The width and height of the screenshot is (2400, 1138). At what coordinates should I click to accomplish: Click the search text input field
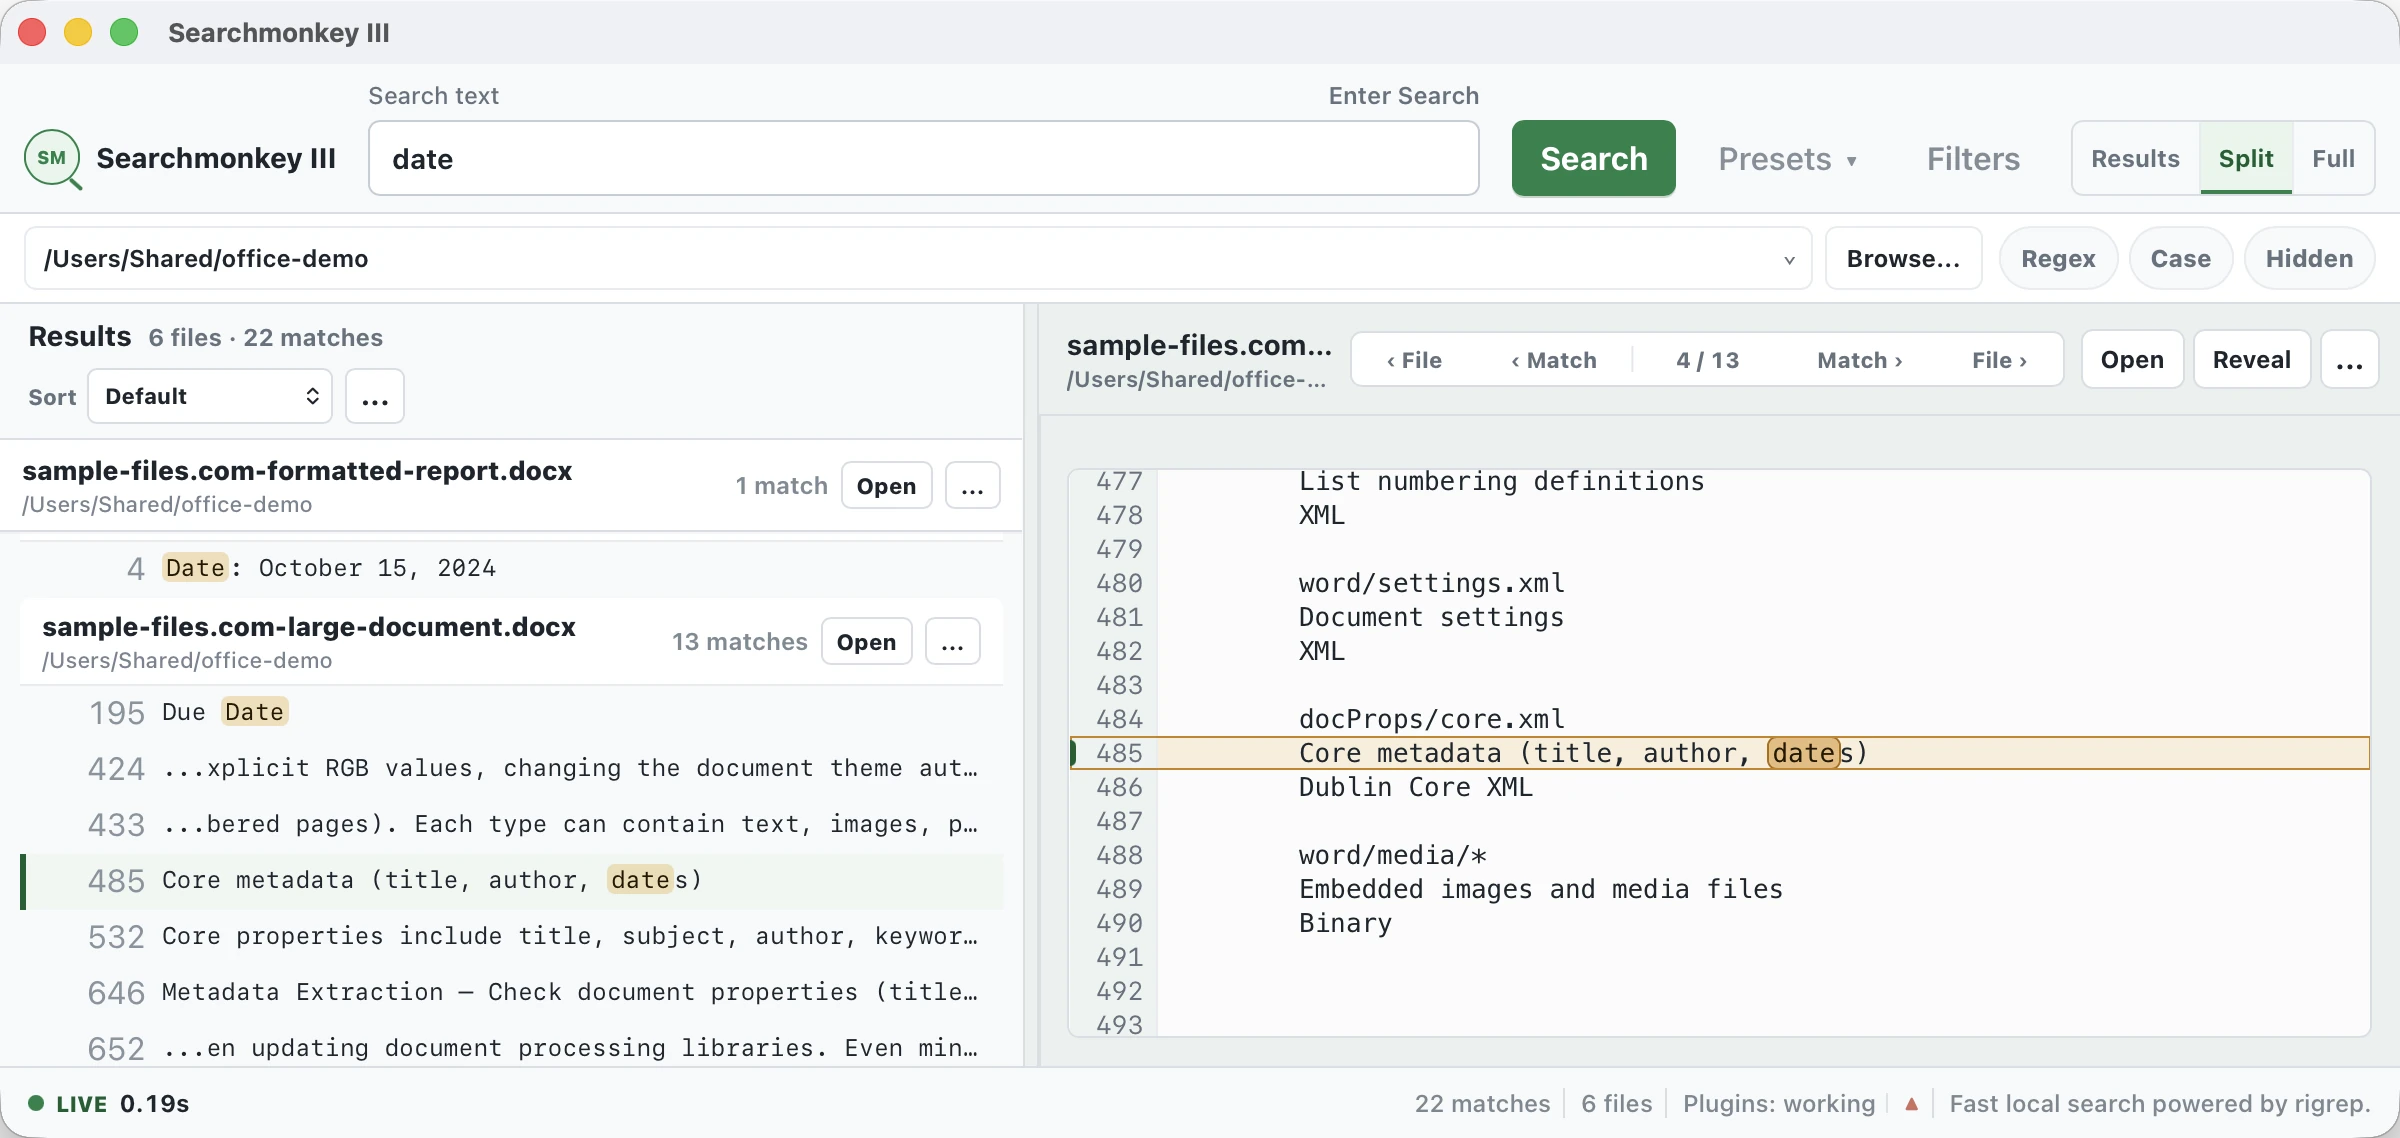pyautogui.click(x=923, y=159)
